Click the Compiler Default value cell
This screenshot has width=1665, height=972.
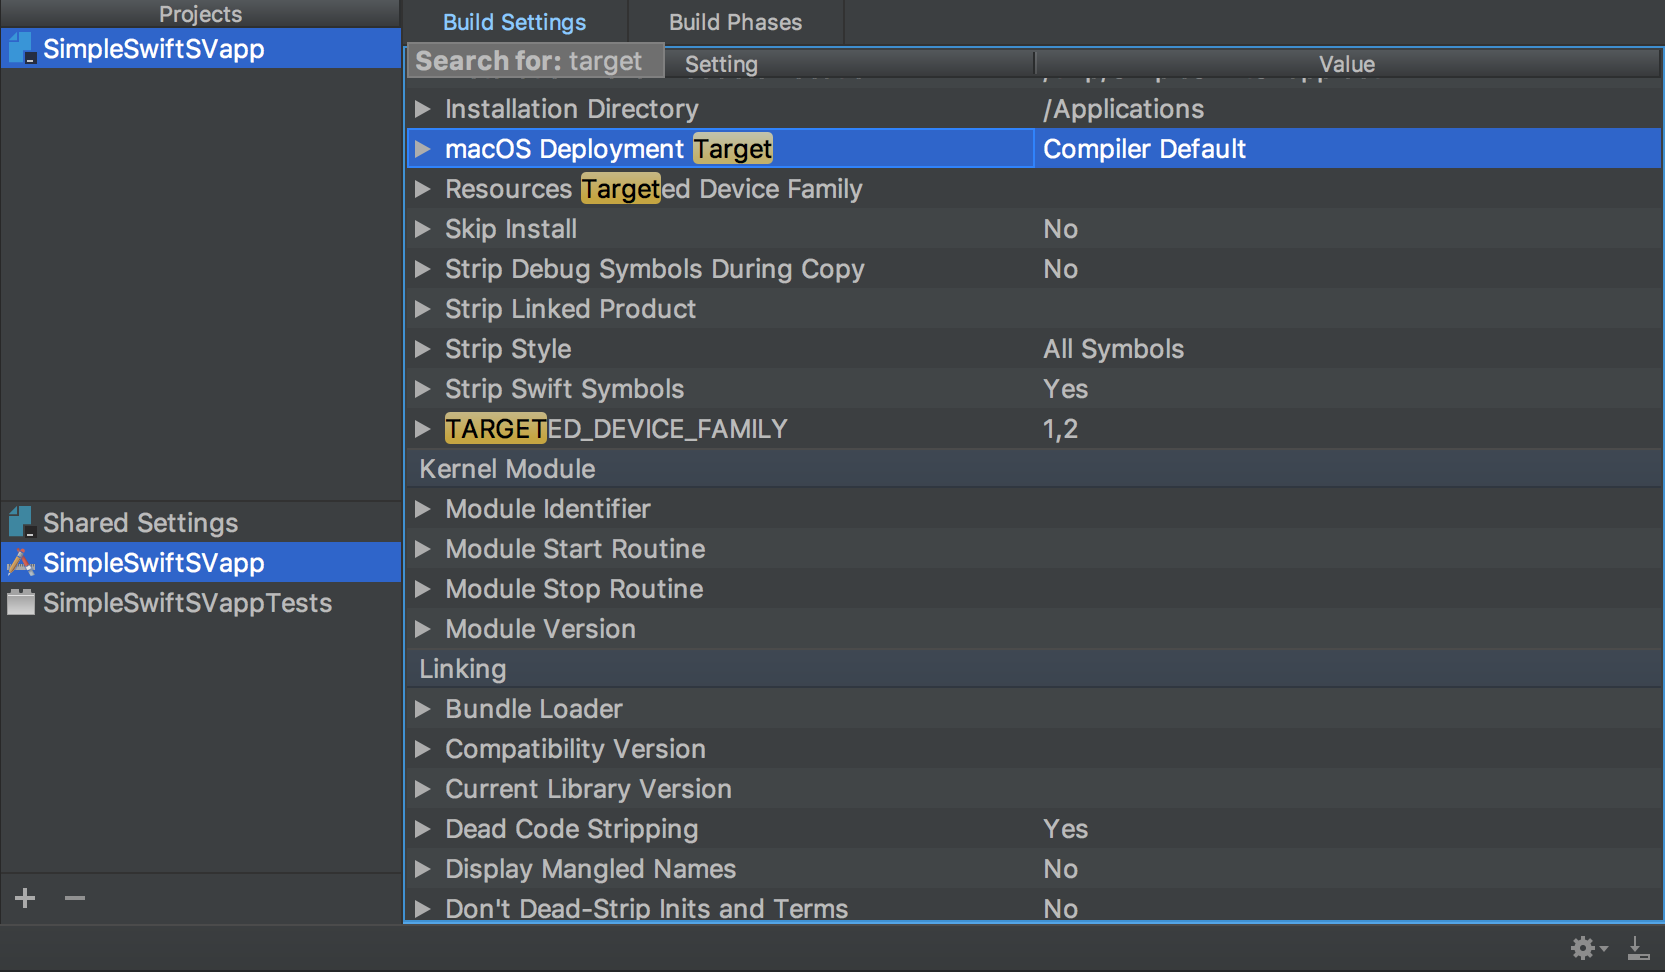tap(1144, 149)
